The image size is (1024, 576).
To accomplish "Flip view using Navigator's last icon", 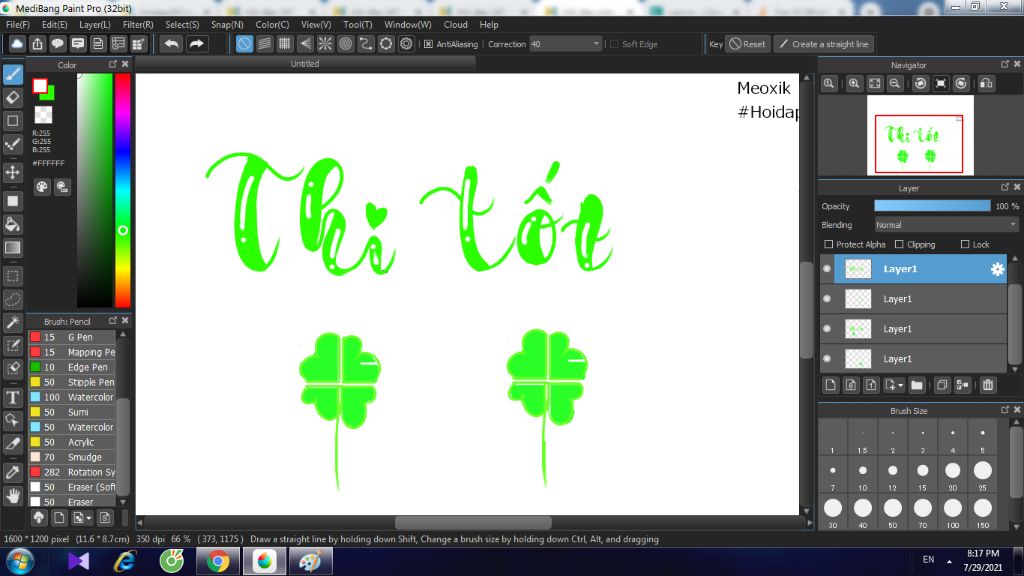I will (986, 84).
